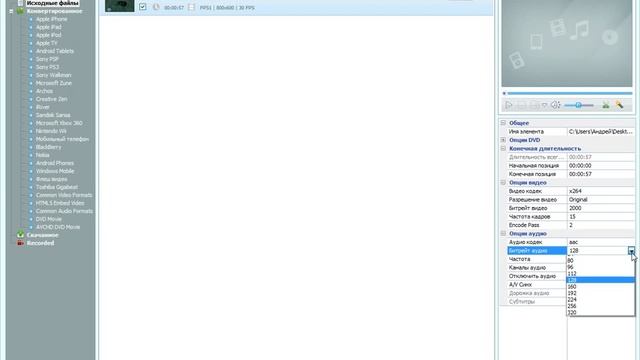Select the Apple iPad preset
The image size is (640, 360).
click(x=48, y=27)
